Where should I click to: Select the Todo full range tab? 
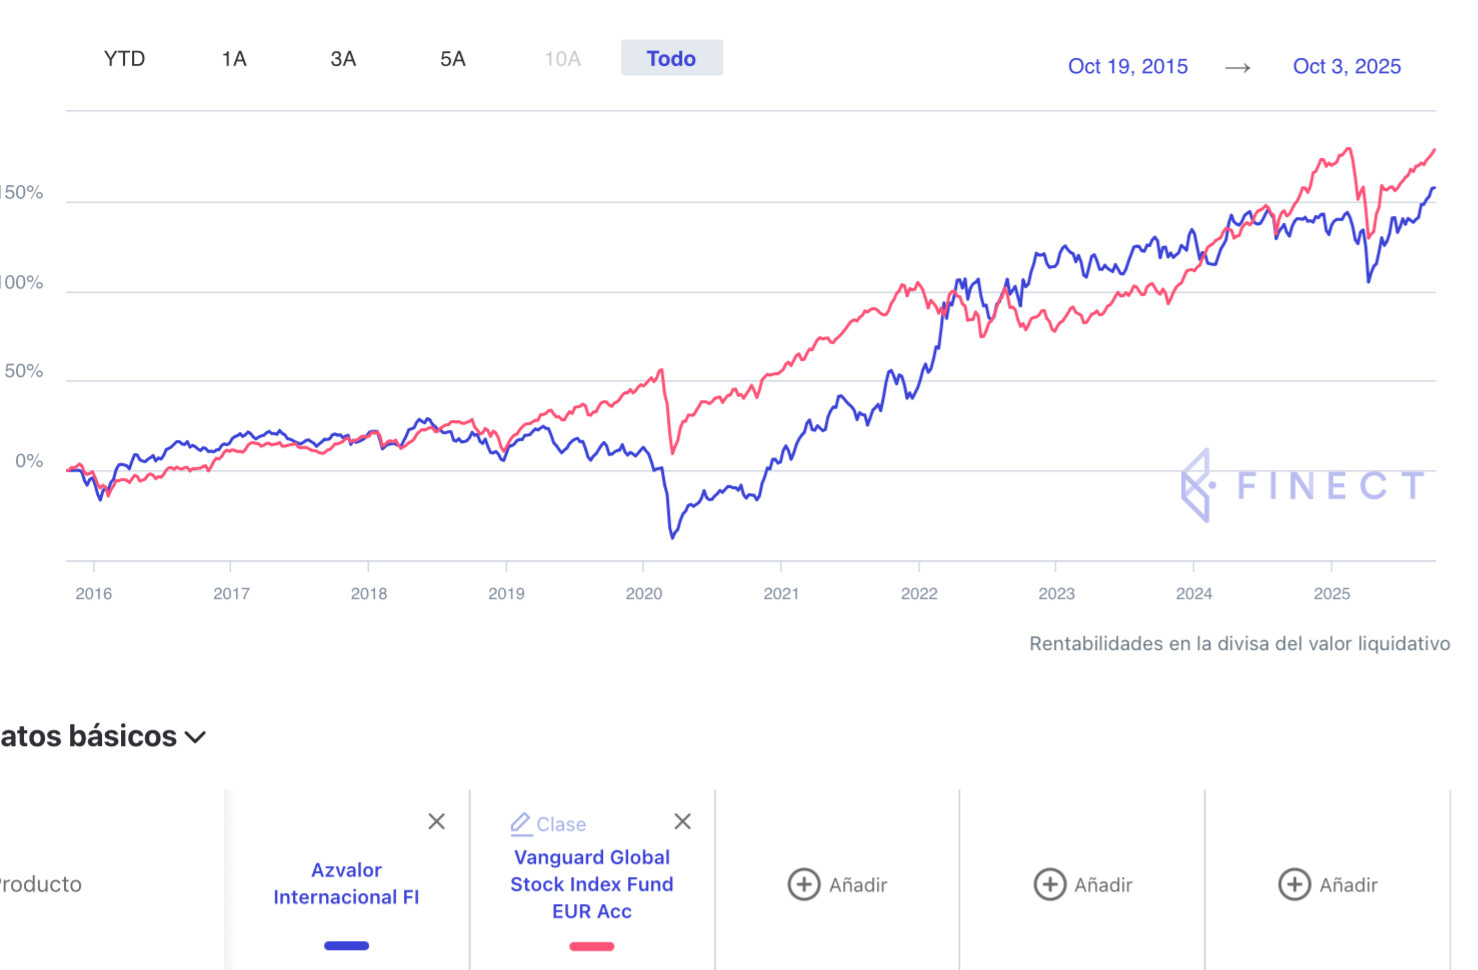[x=671, y=59]
